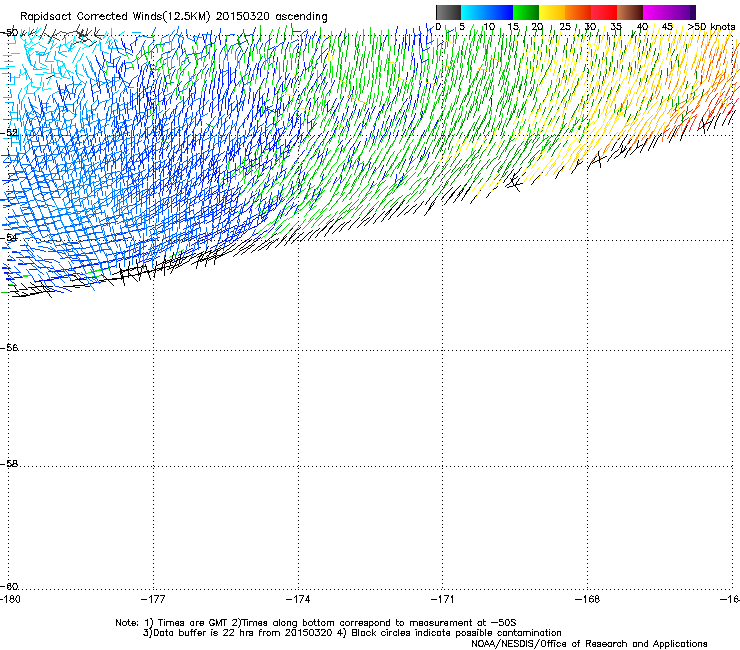
Task: Click the legend tick label 10
Action: [x=489, y=27]
